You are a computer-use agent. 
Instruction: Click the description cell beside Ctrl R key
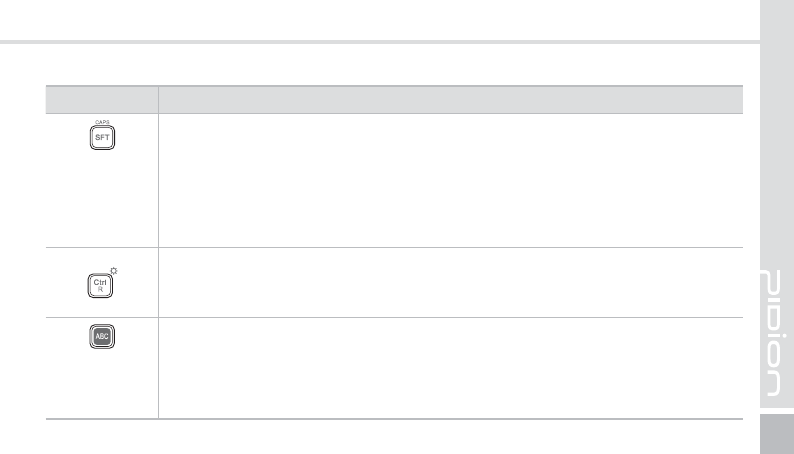pos(450,283)
